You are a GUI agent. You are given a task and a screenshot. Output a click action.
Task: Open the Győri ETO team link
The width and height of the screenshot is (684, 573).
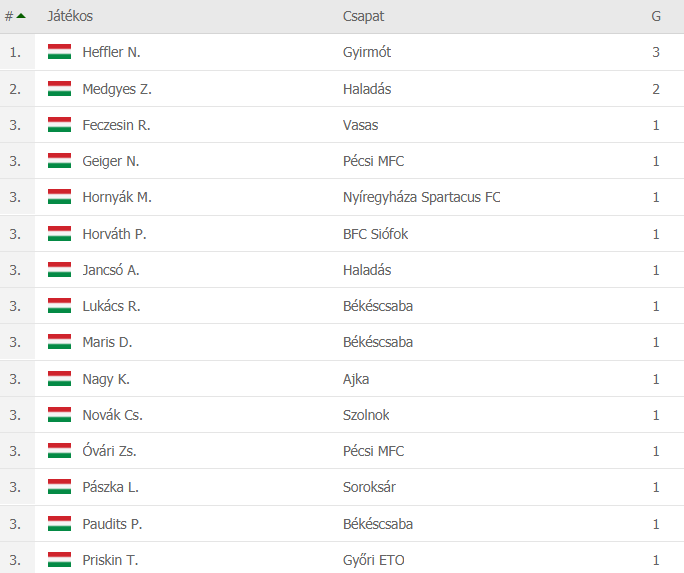pyautogui.click(x=373, y=560)
